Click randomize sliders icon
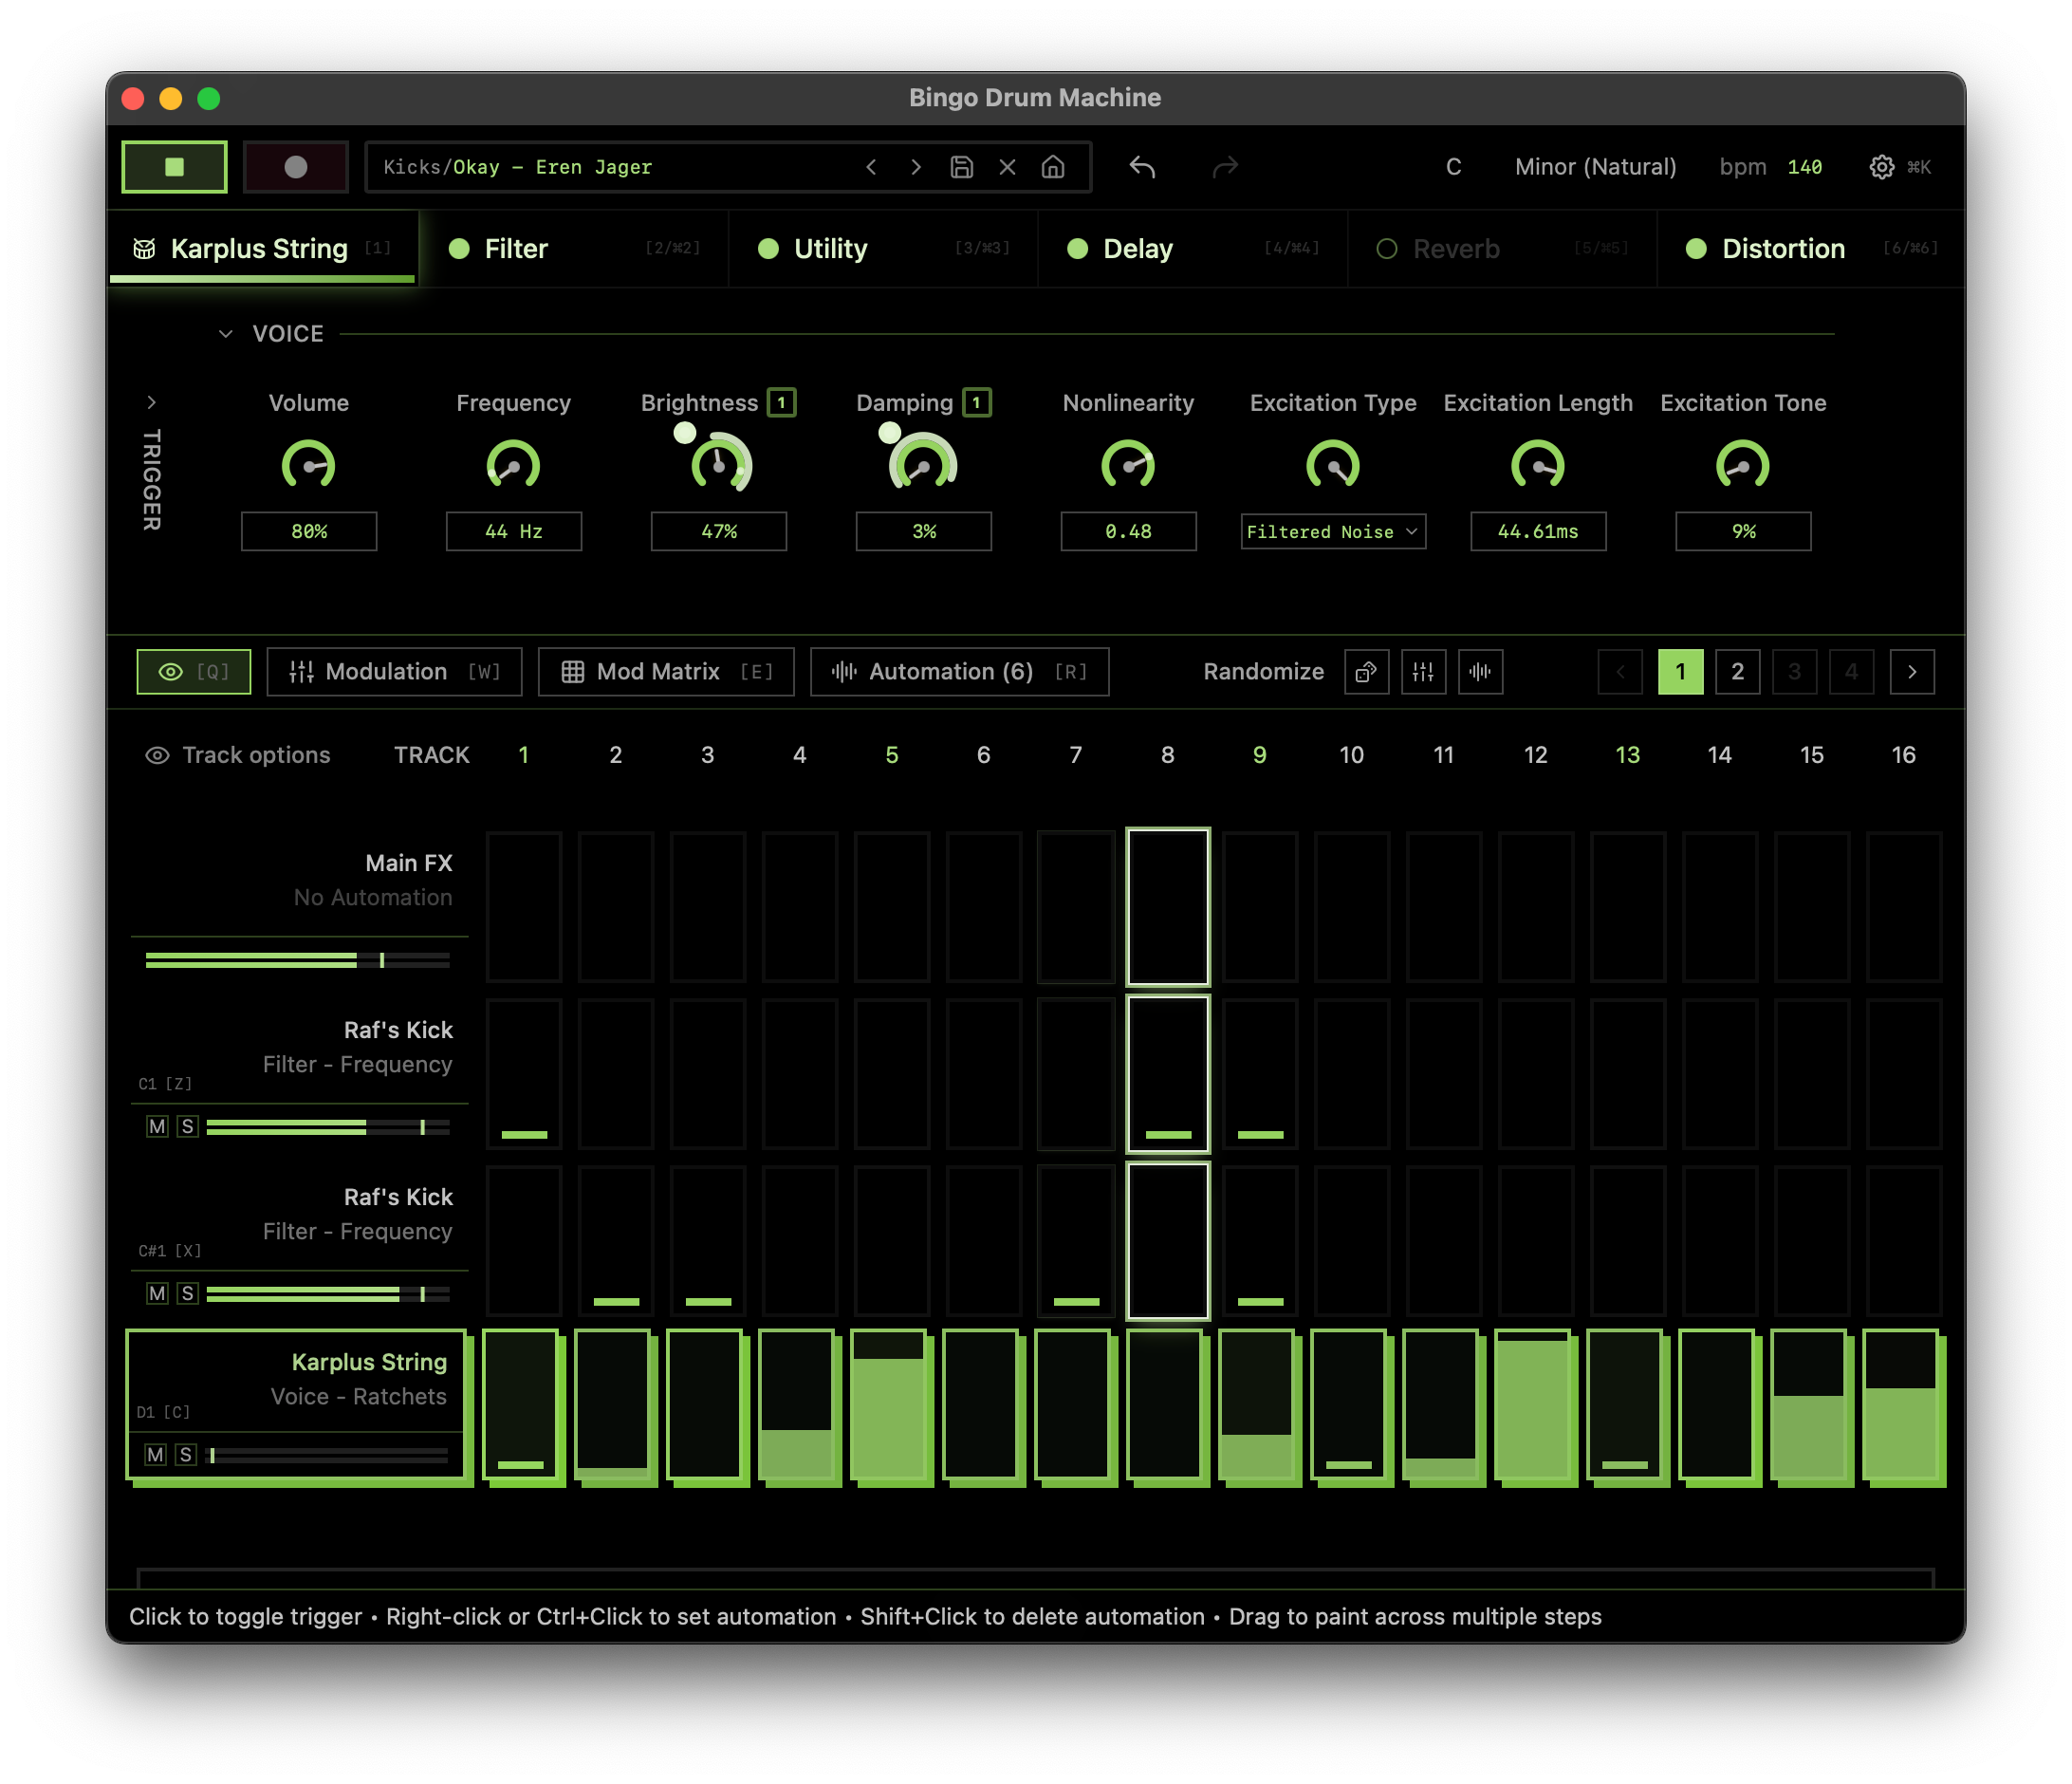The image size is (2072, 1784). (x=1423, y=672)
